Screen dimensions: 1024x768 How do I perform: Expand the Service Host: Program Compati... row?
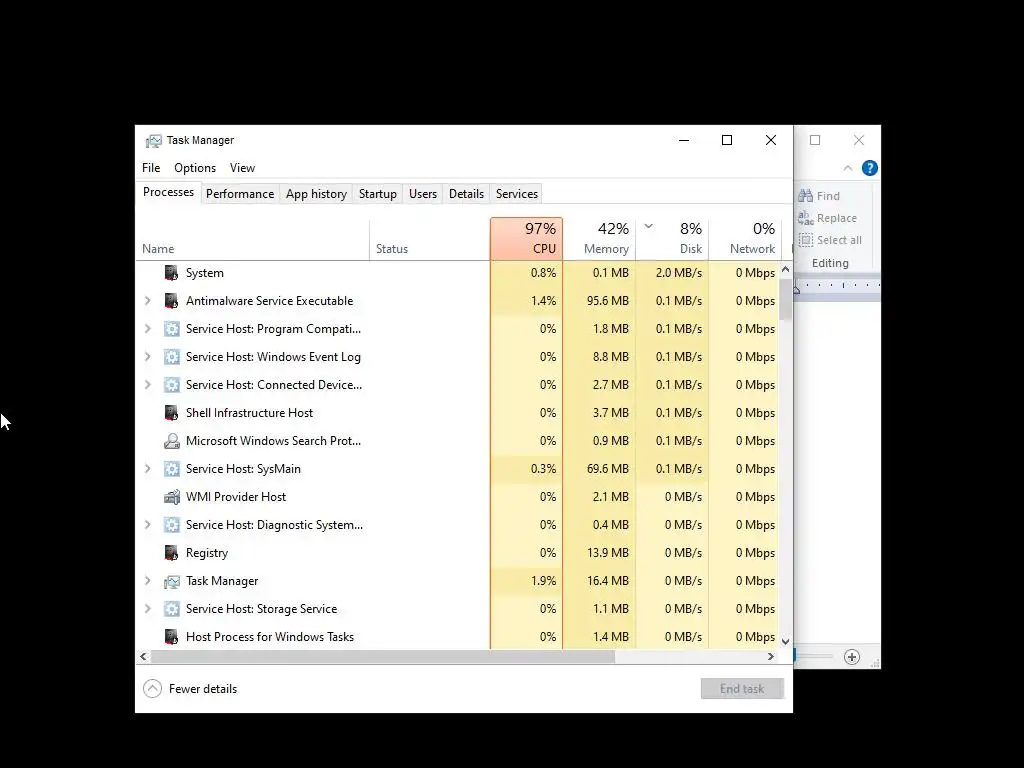click(x=148, y=329)
